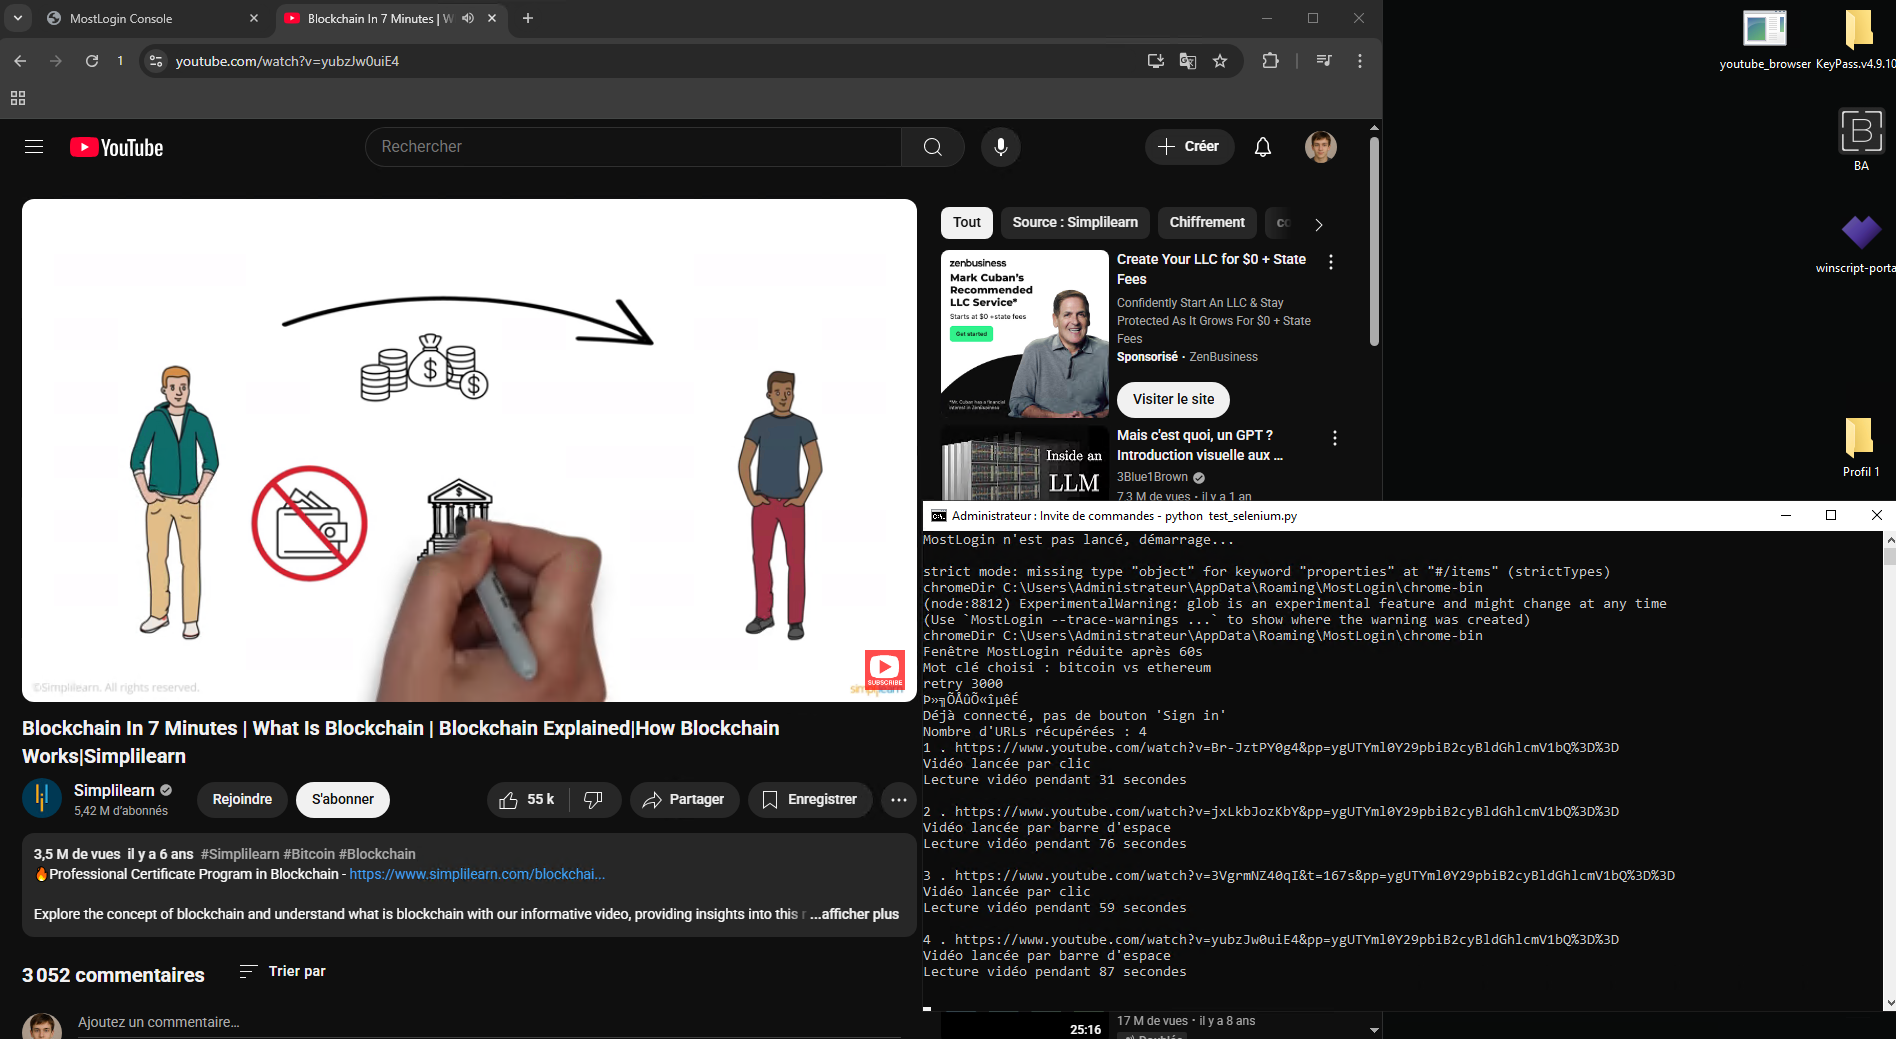This screenshot has width=1896, height=1039.
Task: Open the apps grid in bookmarks bar
Action: tap(18, 98)
